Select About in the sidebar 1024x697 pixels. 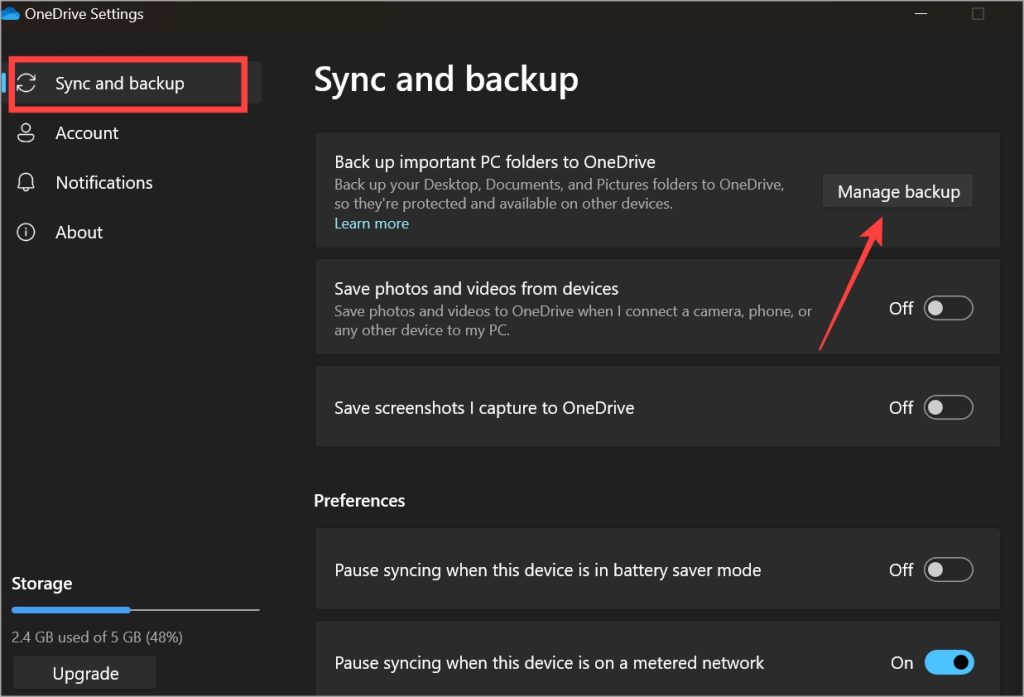tap(79, 232)
